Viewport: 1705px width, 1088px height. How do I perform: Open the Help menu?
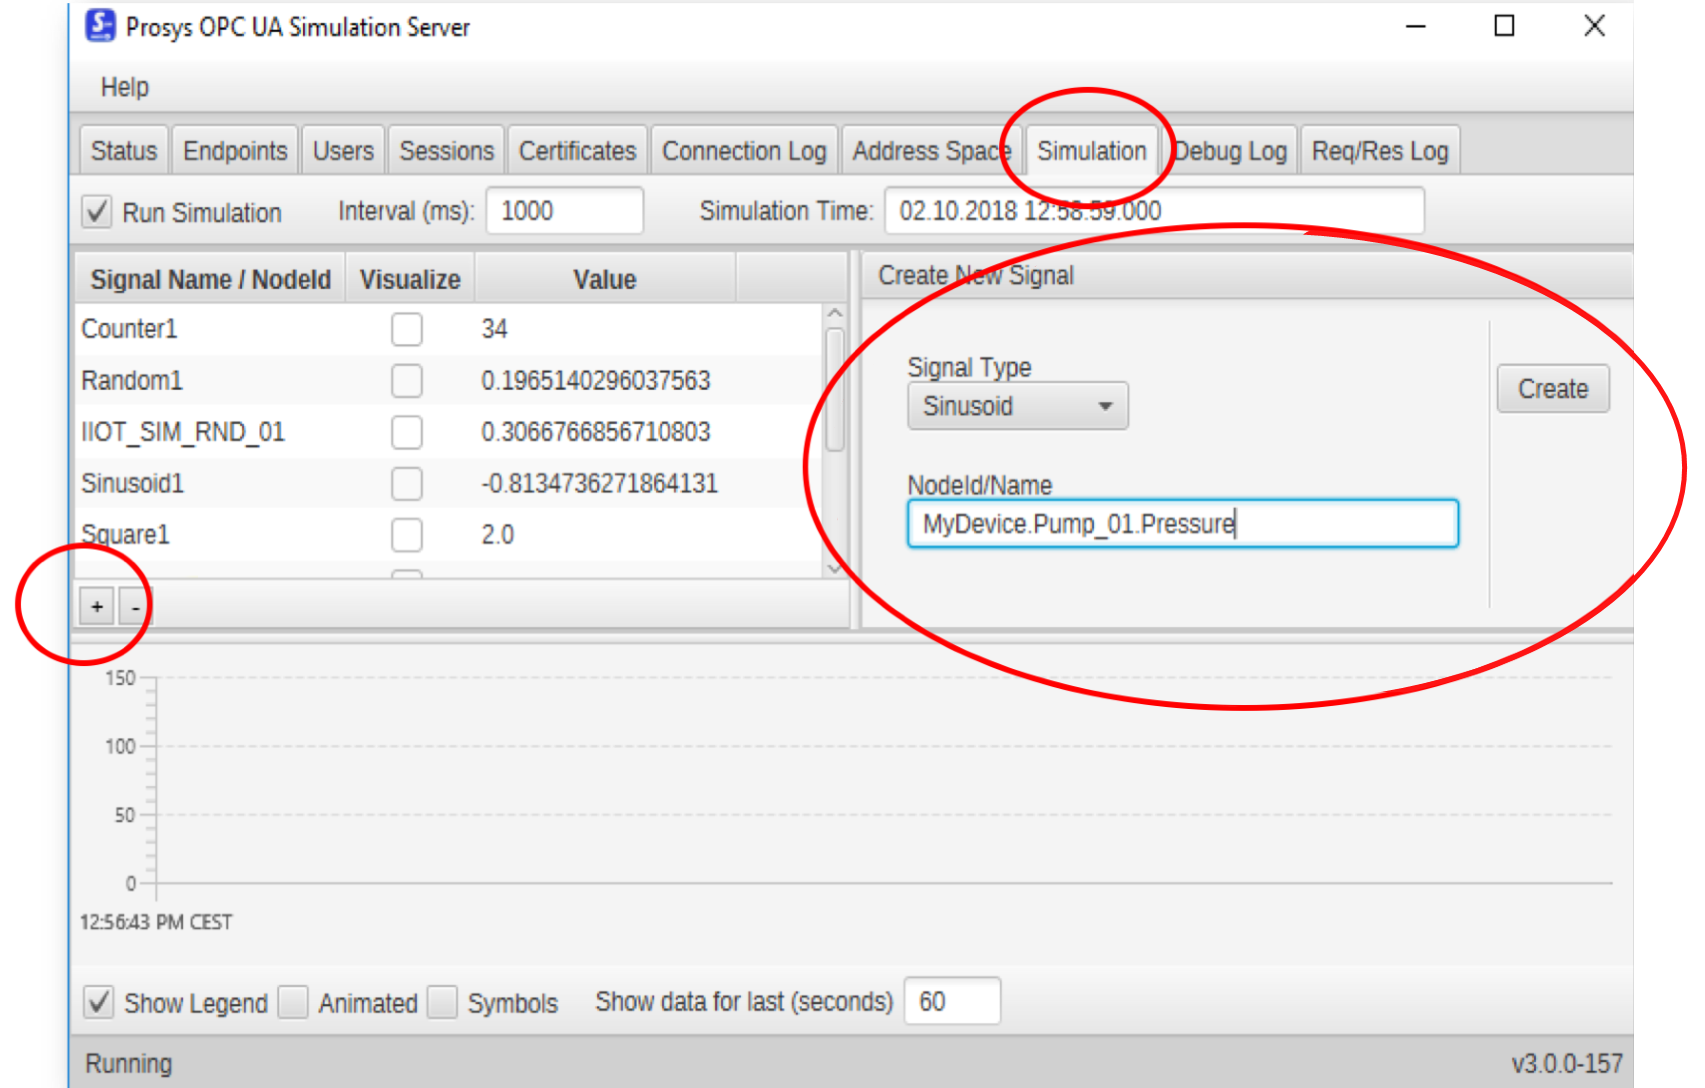click(124, 87)
